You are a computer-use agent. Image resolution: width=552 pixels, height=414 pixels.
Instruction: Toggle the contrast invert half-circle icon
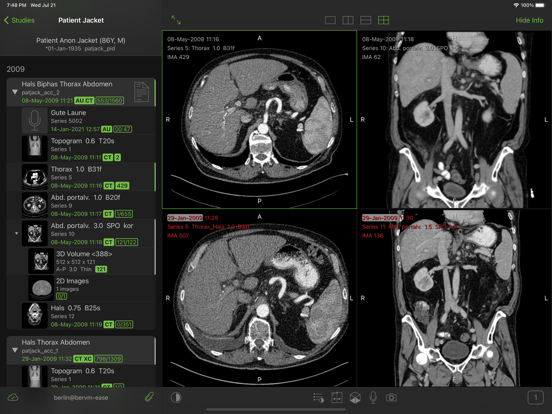(x=176, y=397)
